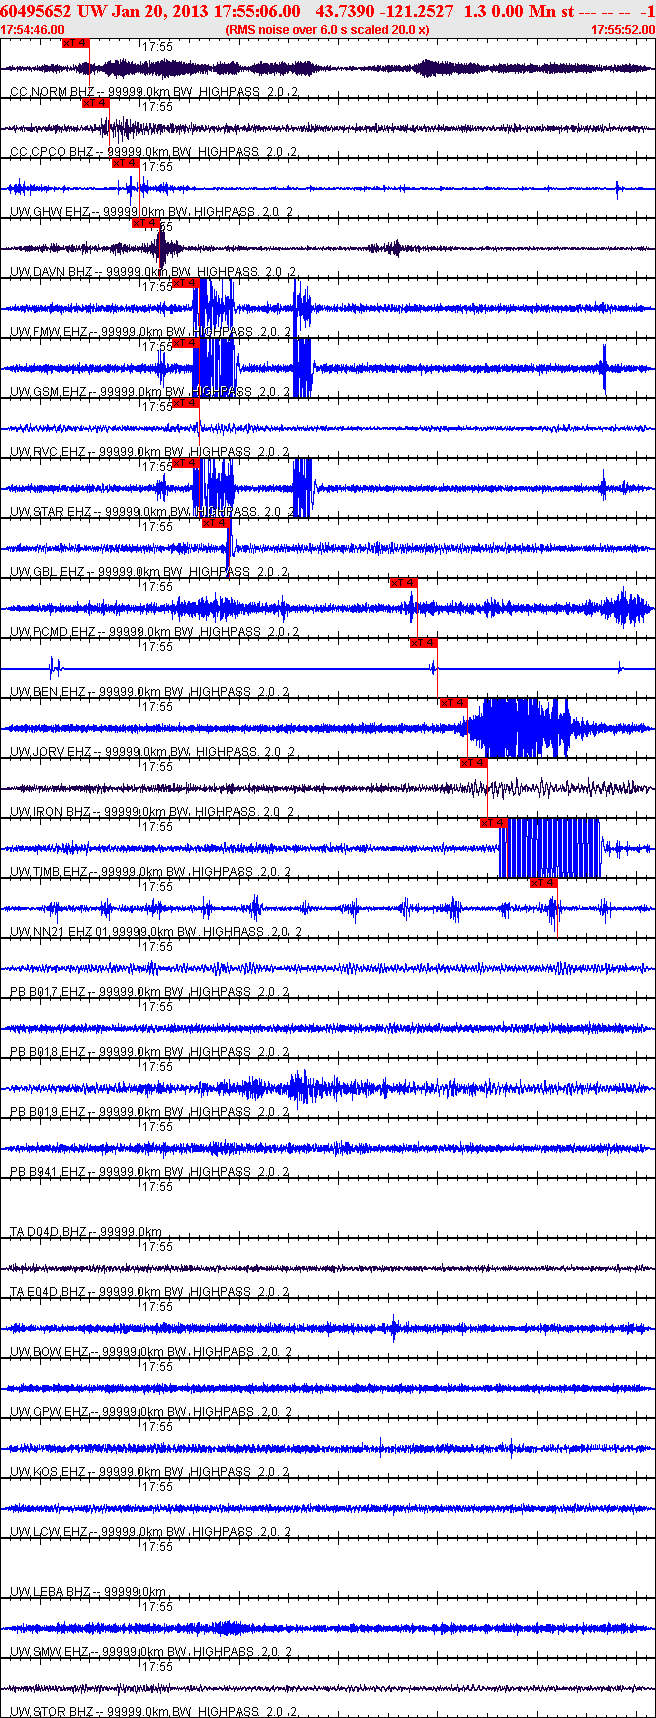
Task: Click the event ID 60495652 in header
Action: 36,11
